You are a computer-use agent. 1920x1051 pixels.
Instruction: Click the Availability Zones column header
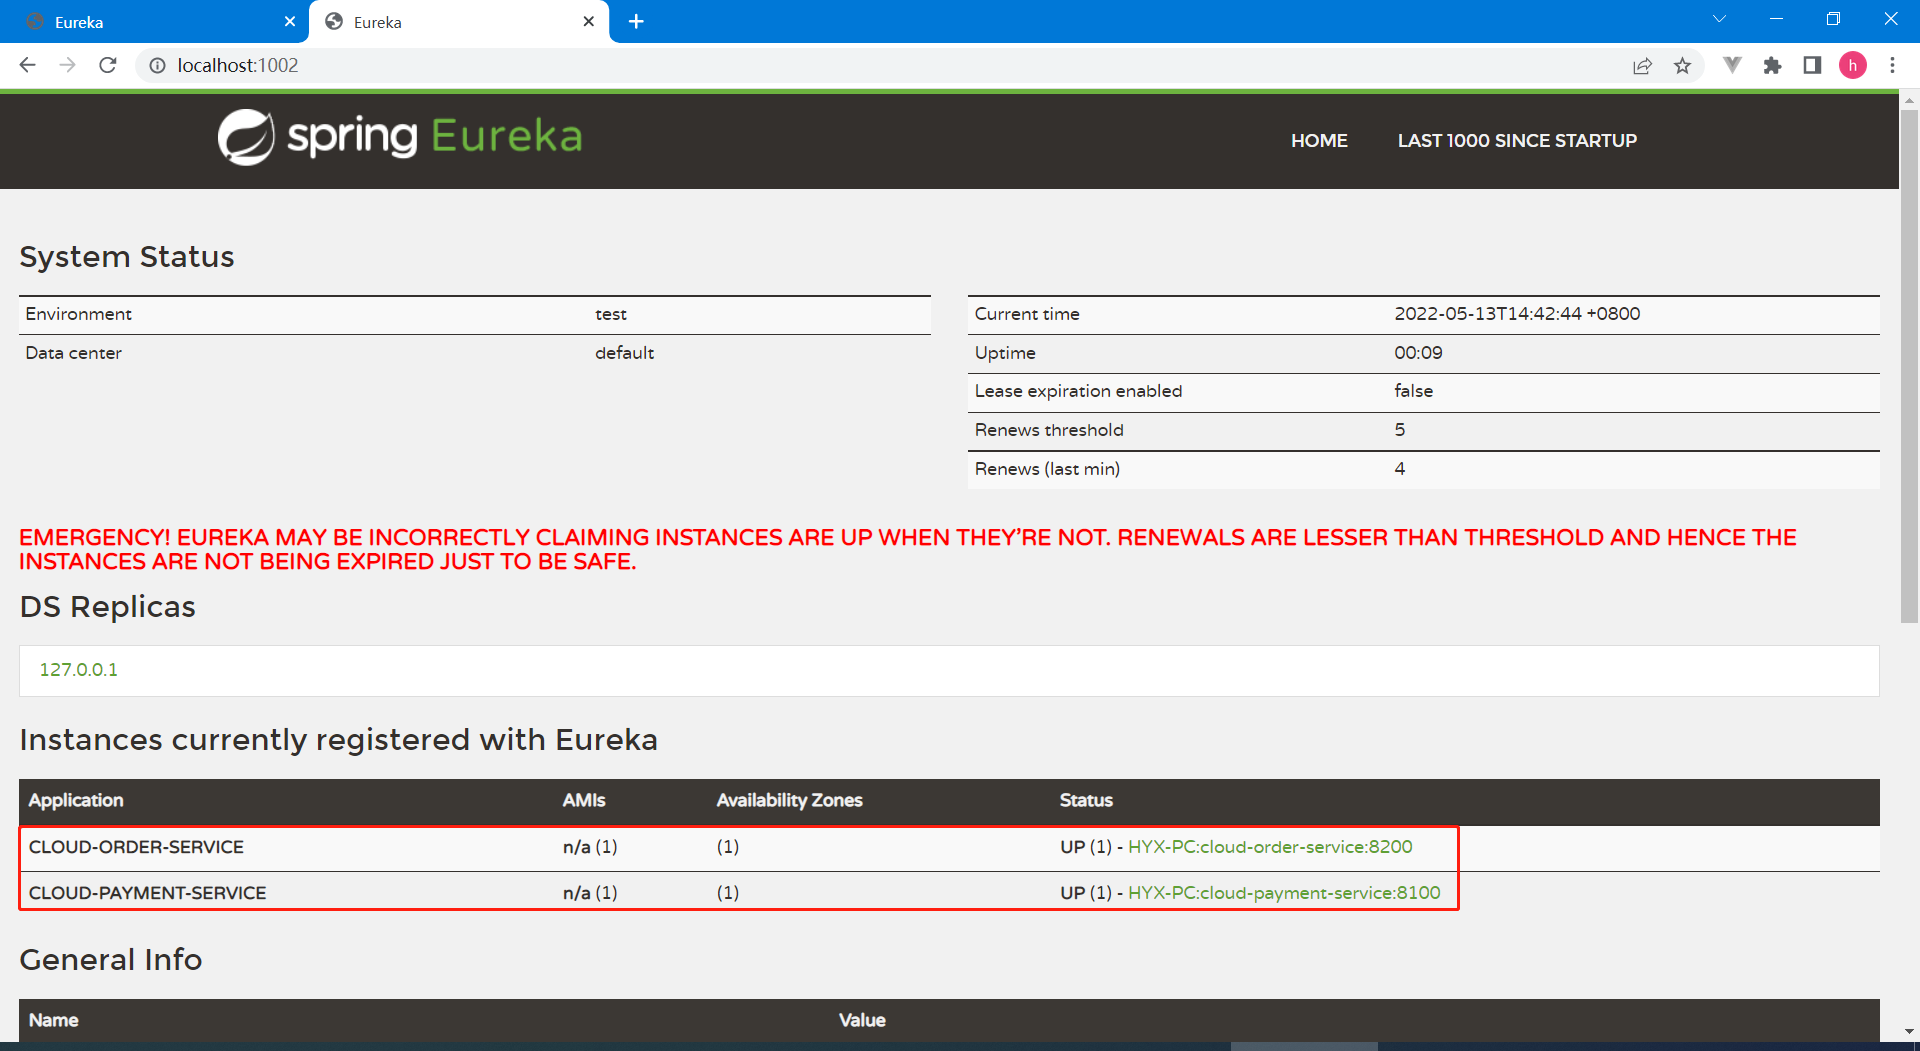[789, 800]
